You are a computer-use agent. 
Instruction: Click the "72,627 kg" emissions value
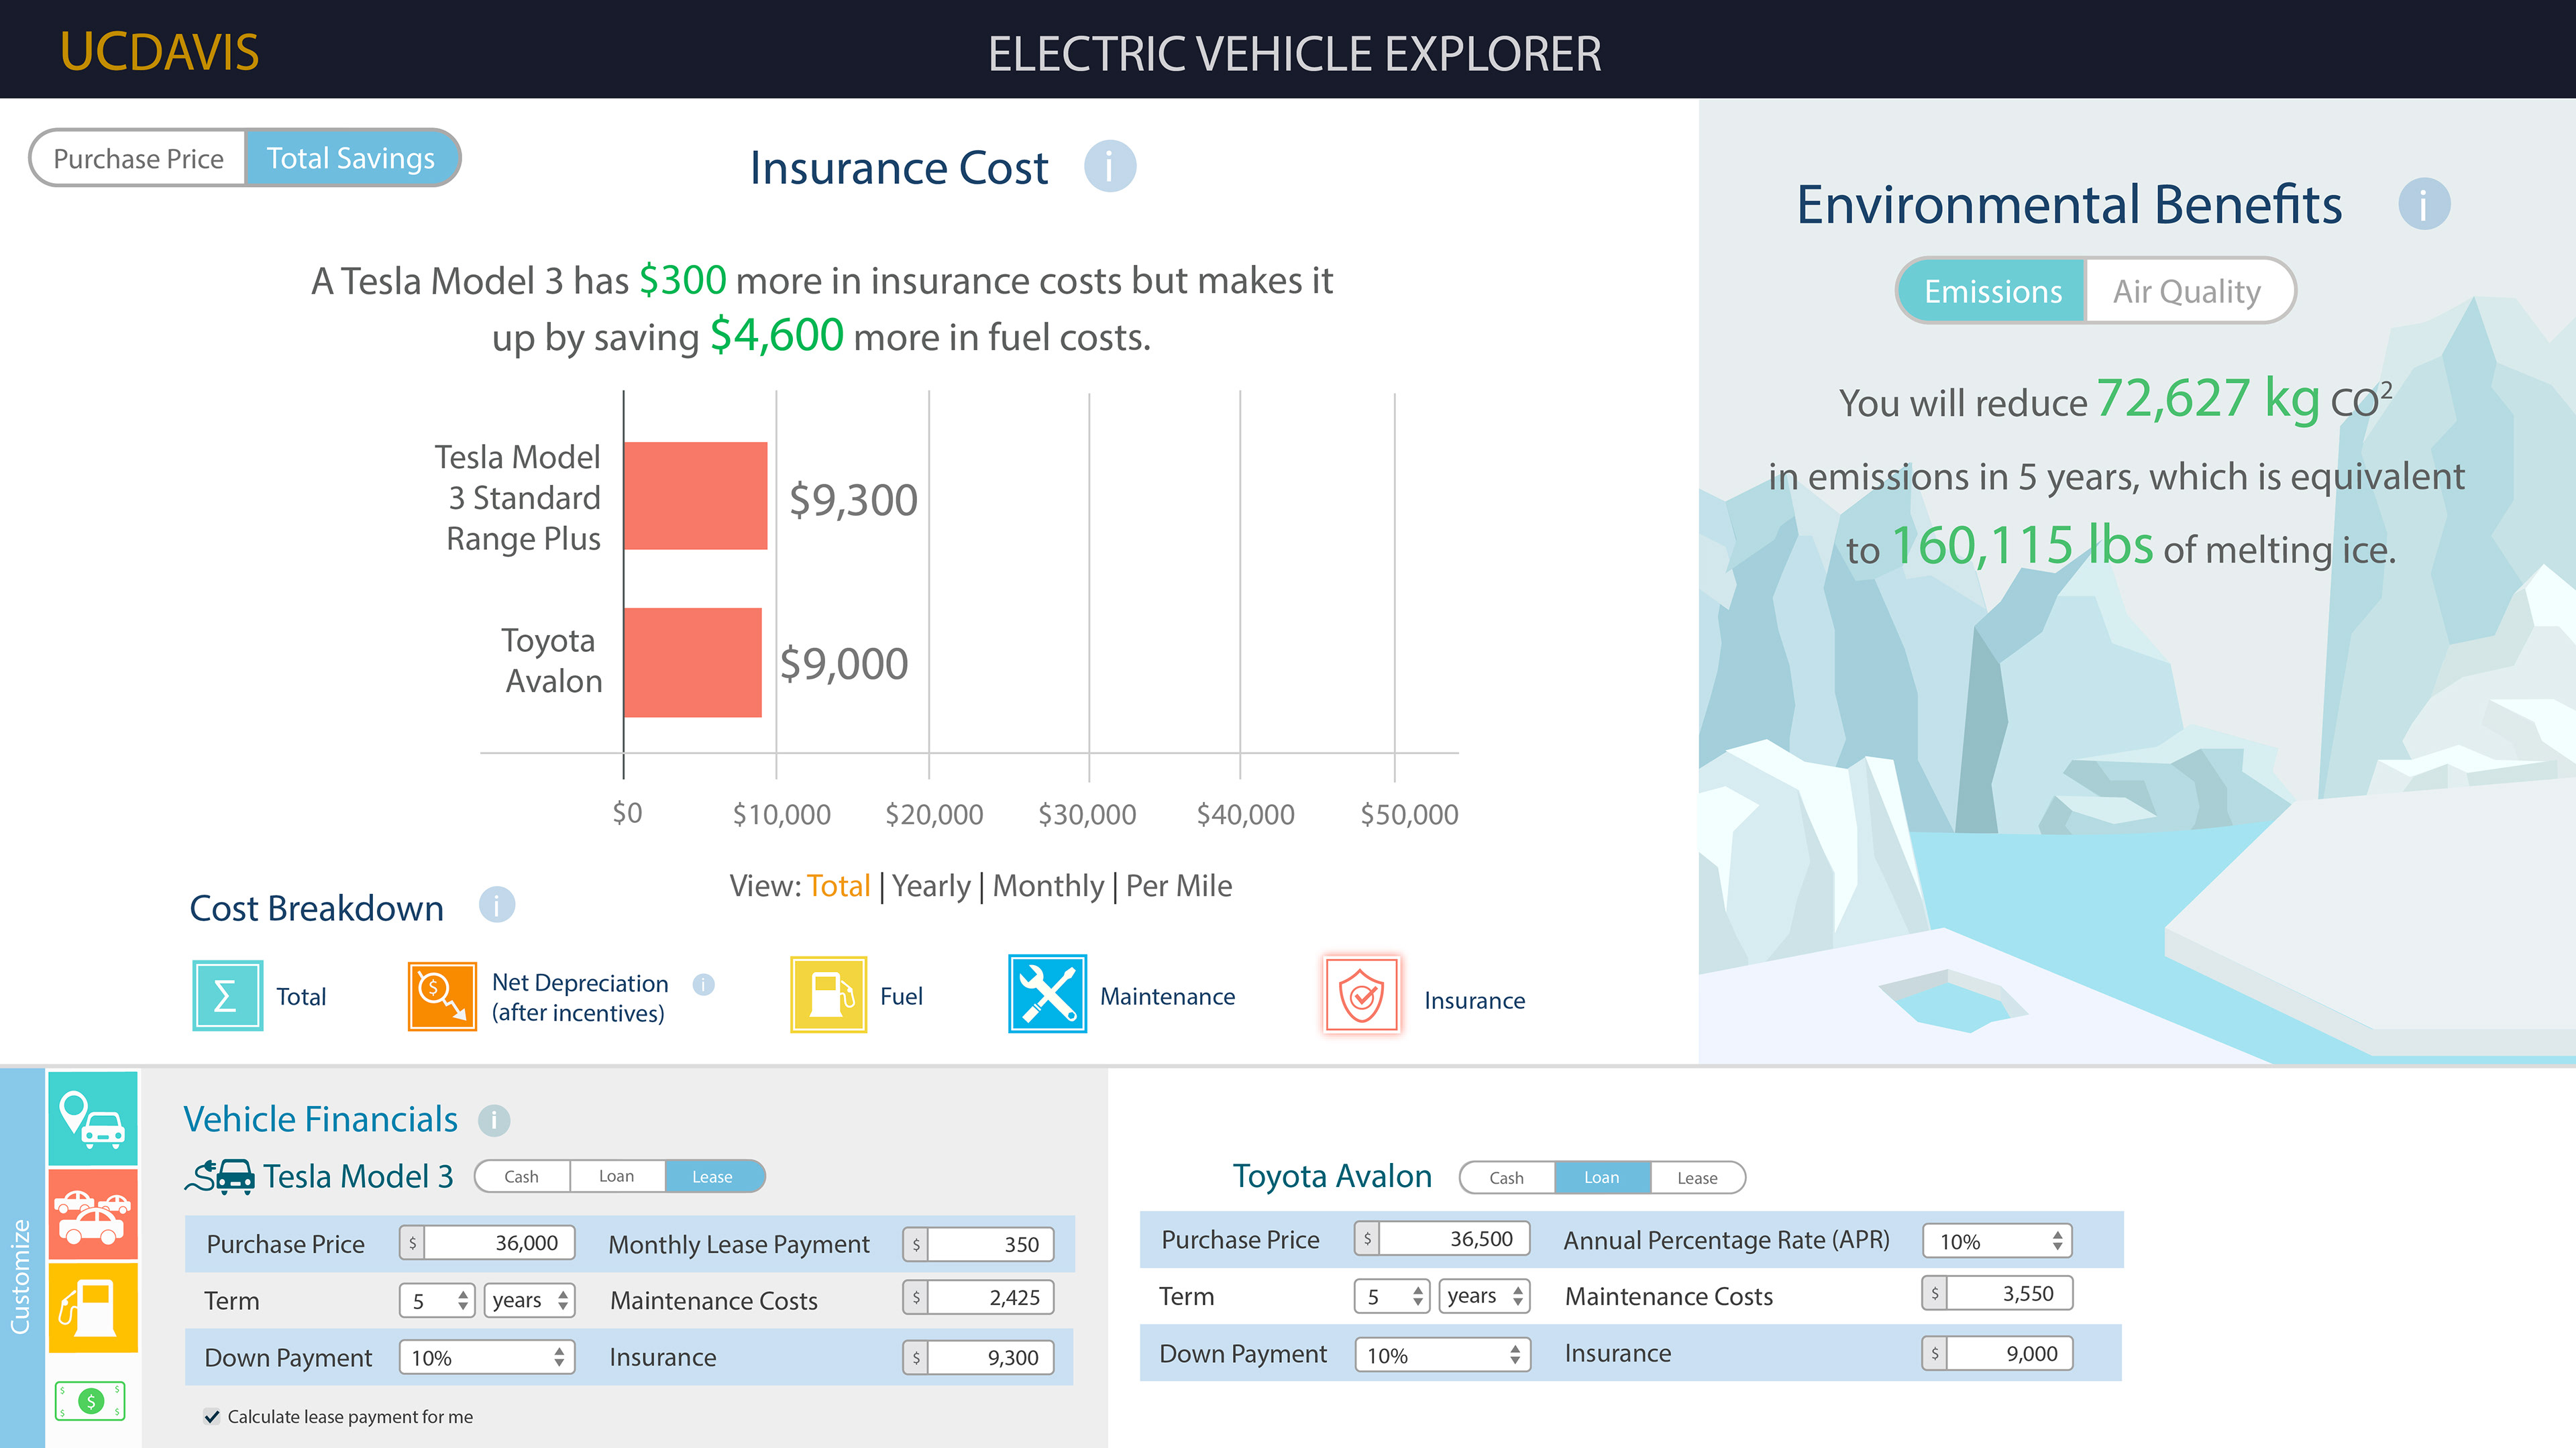pos(2207,399)
